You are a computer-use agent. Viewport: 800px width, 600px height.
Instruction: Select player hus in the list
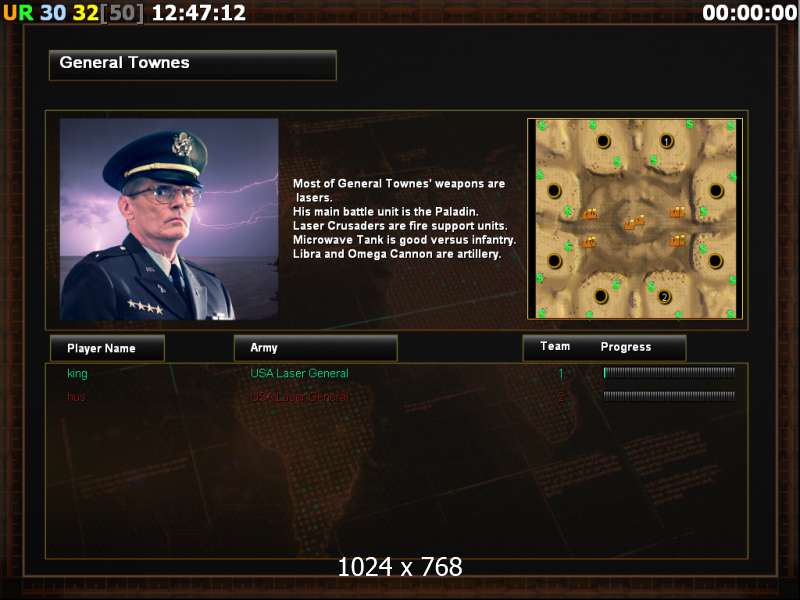pos(76,396)
